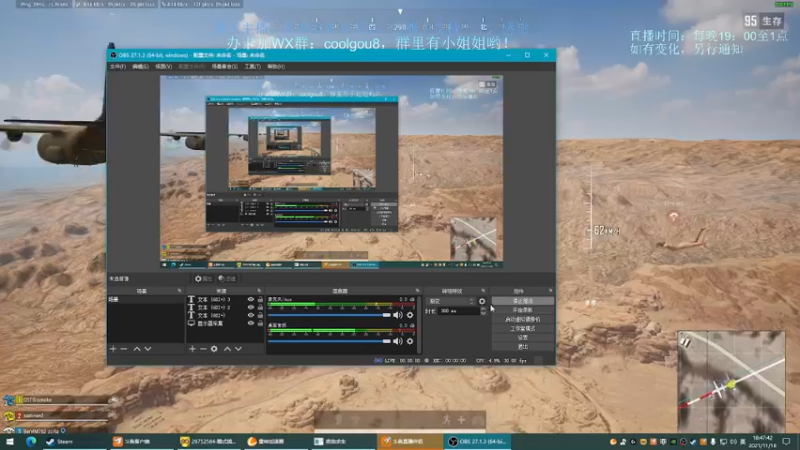This screenshot has width=800, height=450.
Task: Toggle visibility of text (GDI+) 3 source
Action: 251,299
